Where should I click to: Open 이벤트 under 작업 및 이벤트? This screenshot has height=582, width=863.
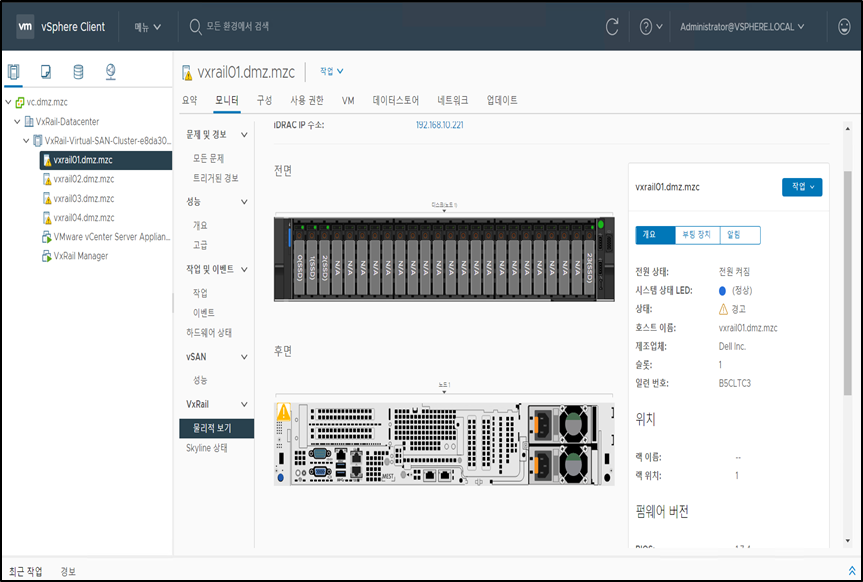(204, 313)
